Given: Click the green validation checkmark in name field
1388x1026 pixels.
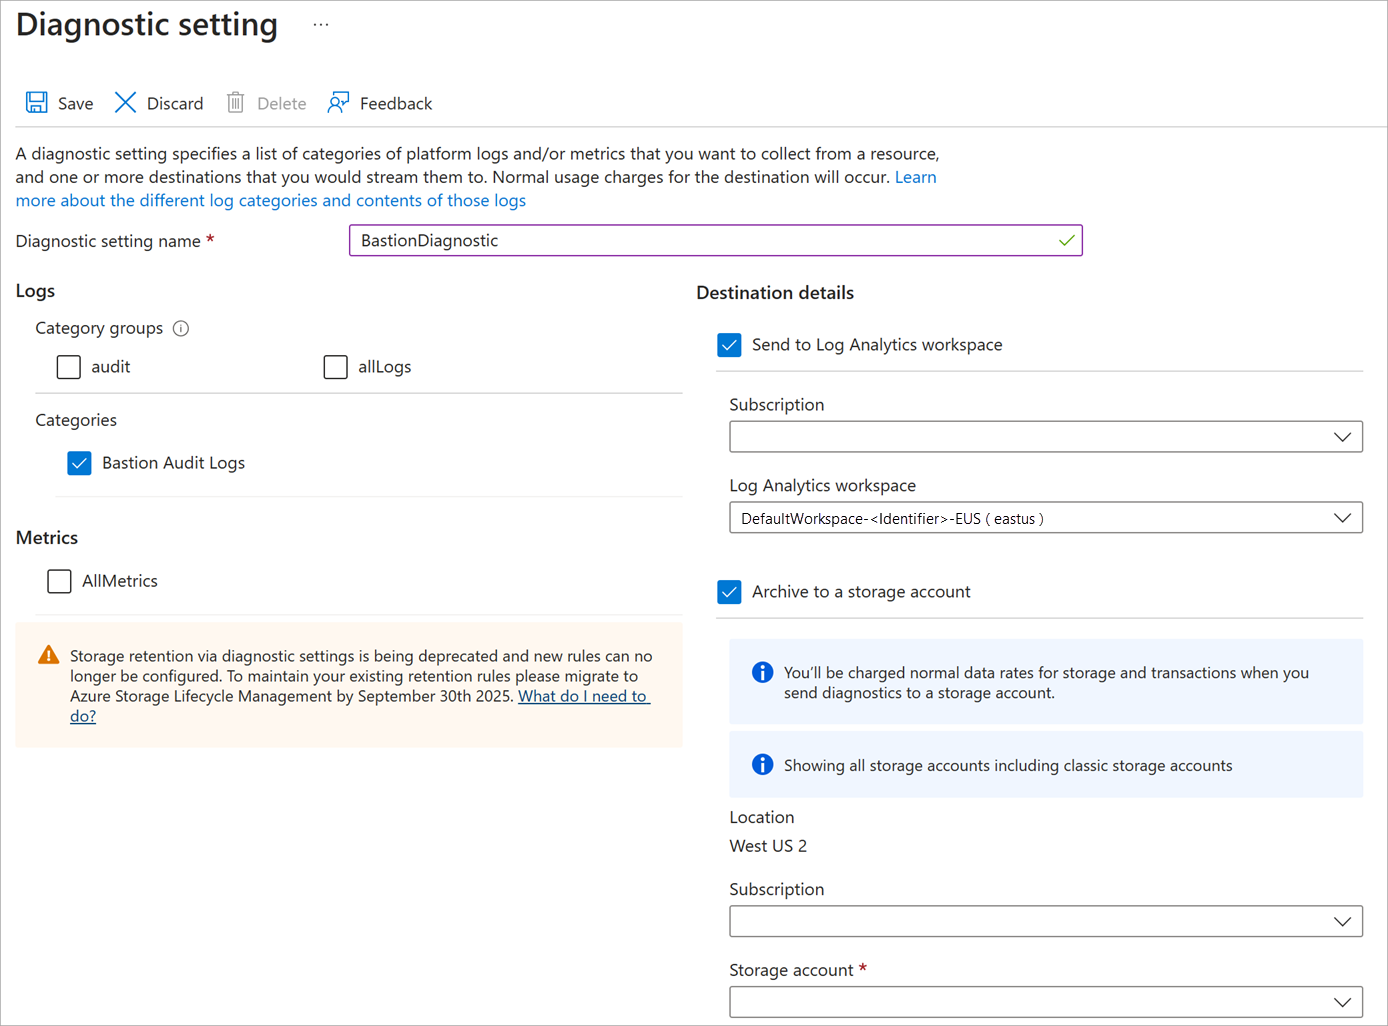Looking at the screenshot, I should tap(1067, 240).
